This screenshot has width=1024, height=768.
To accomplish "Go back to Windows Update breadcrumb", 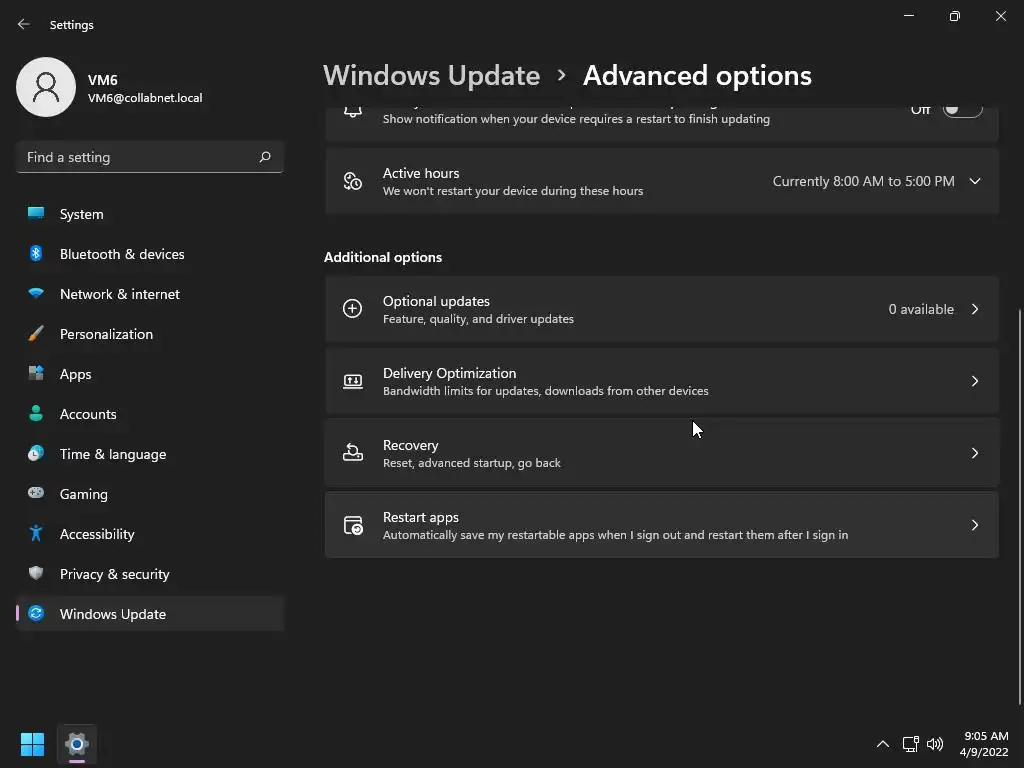I will coord(431,76).
